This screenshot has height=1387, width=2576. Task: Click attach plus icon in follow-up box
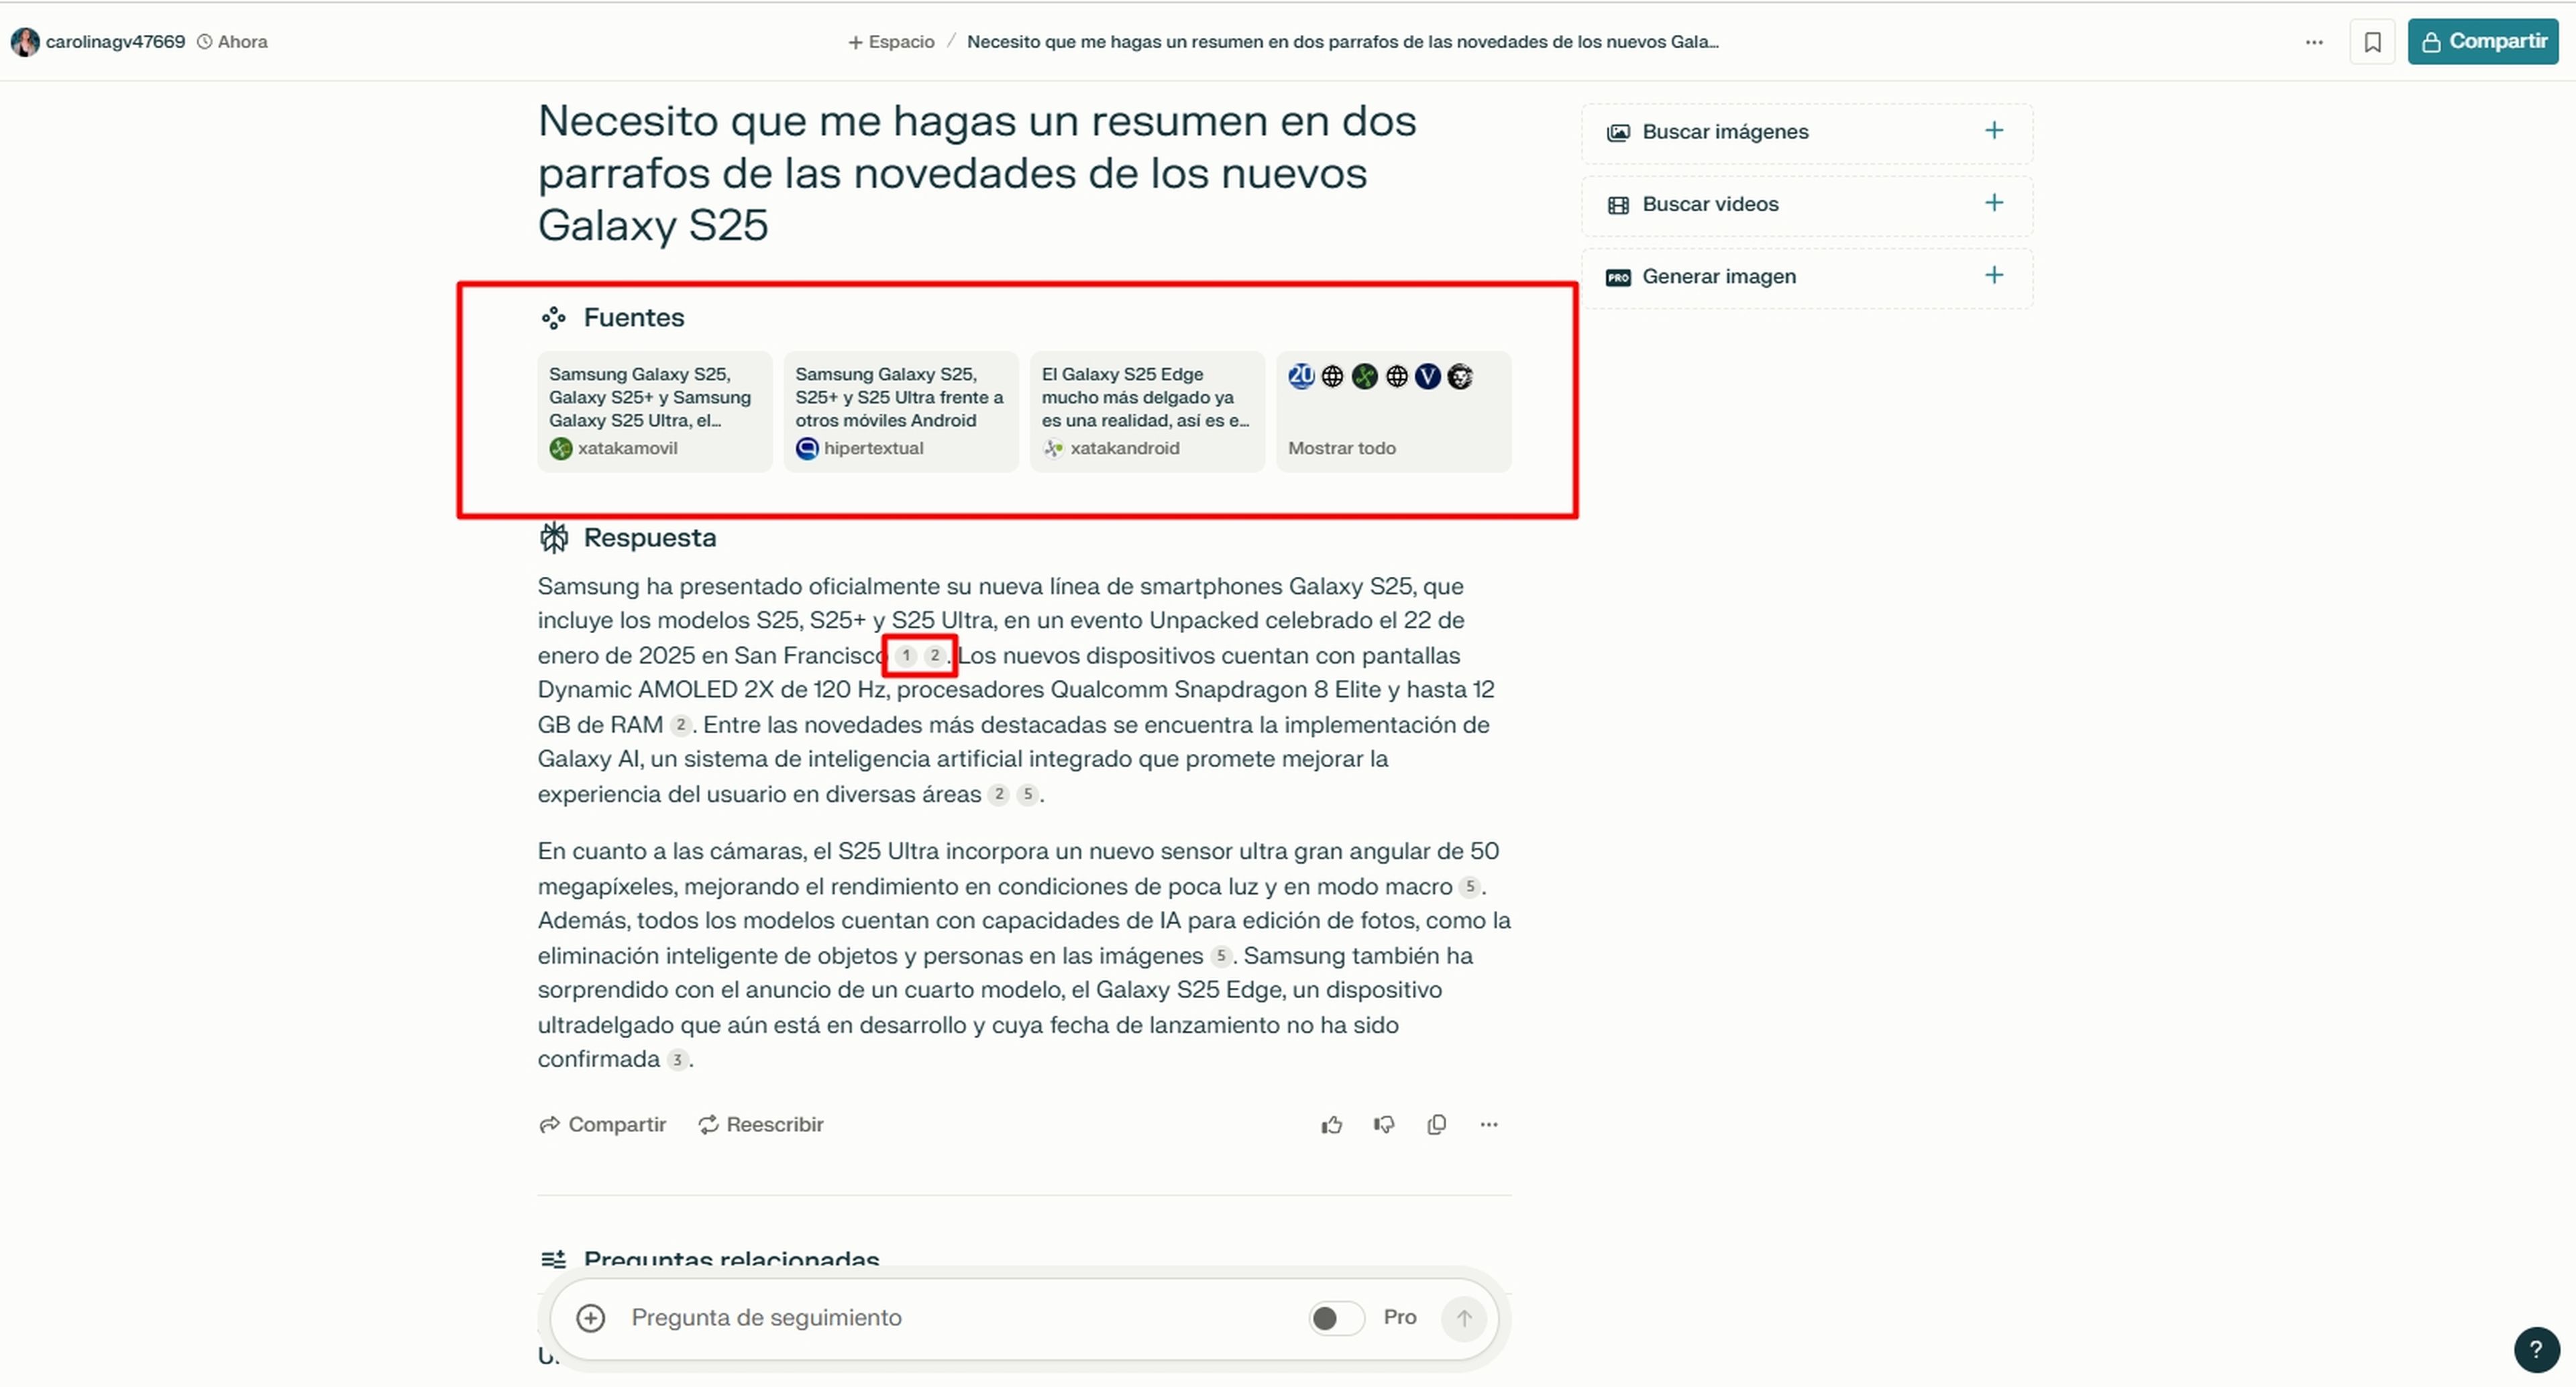[591, 1319]
